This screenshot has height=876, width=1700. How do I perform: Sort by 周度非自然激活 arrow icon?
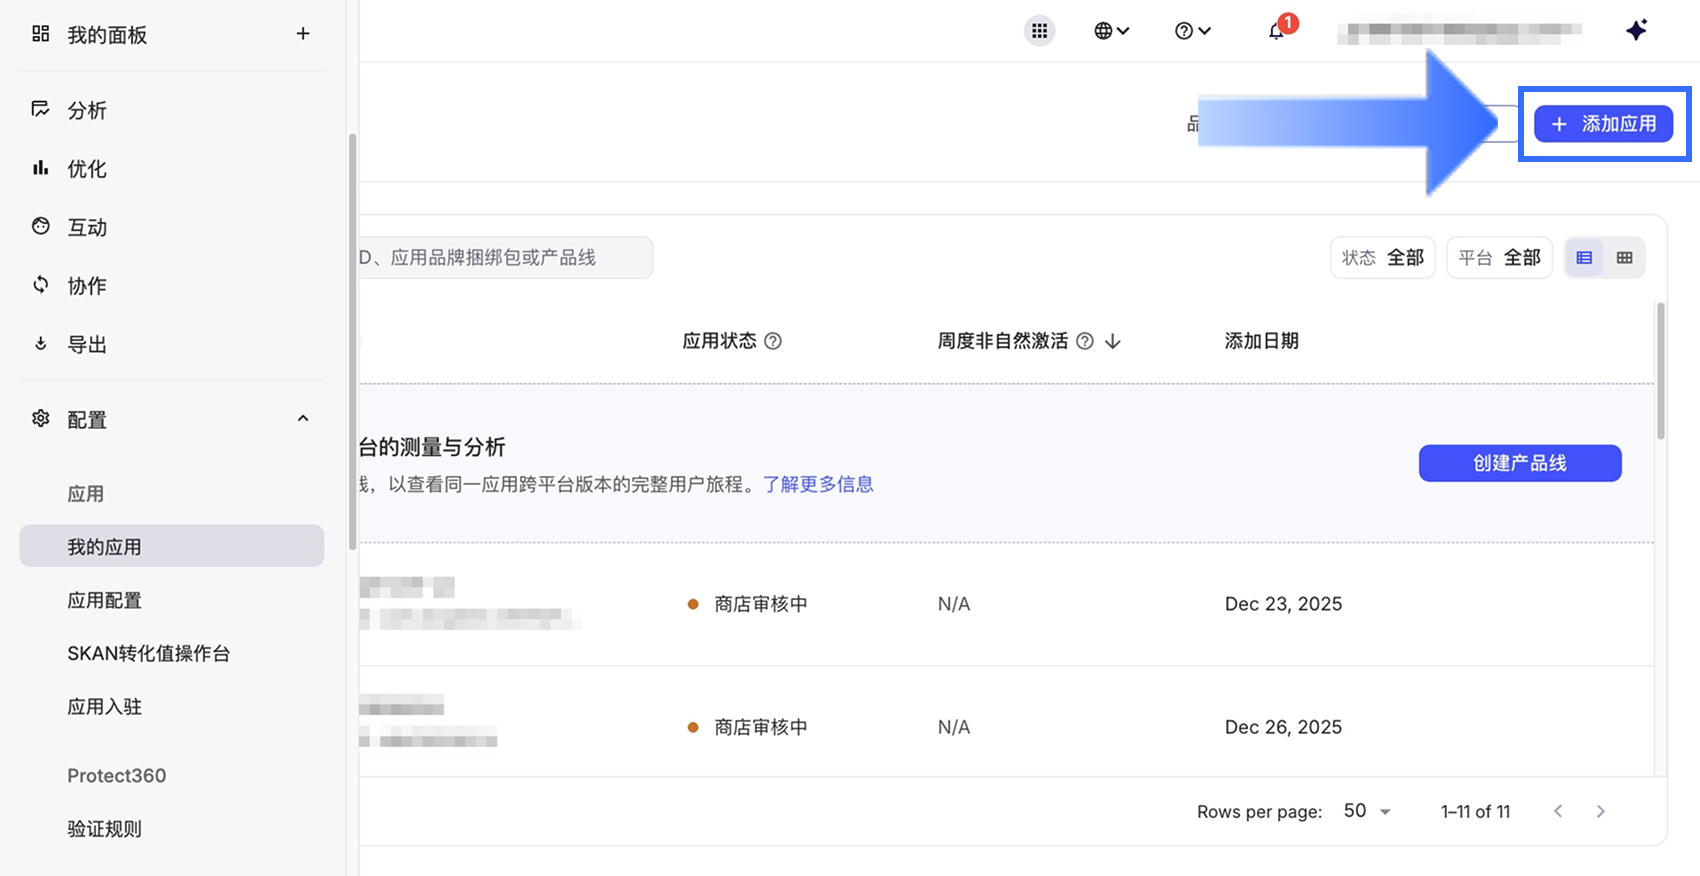1113,342
